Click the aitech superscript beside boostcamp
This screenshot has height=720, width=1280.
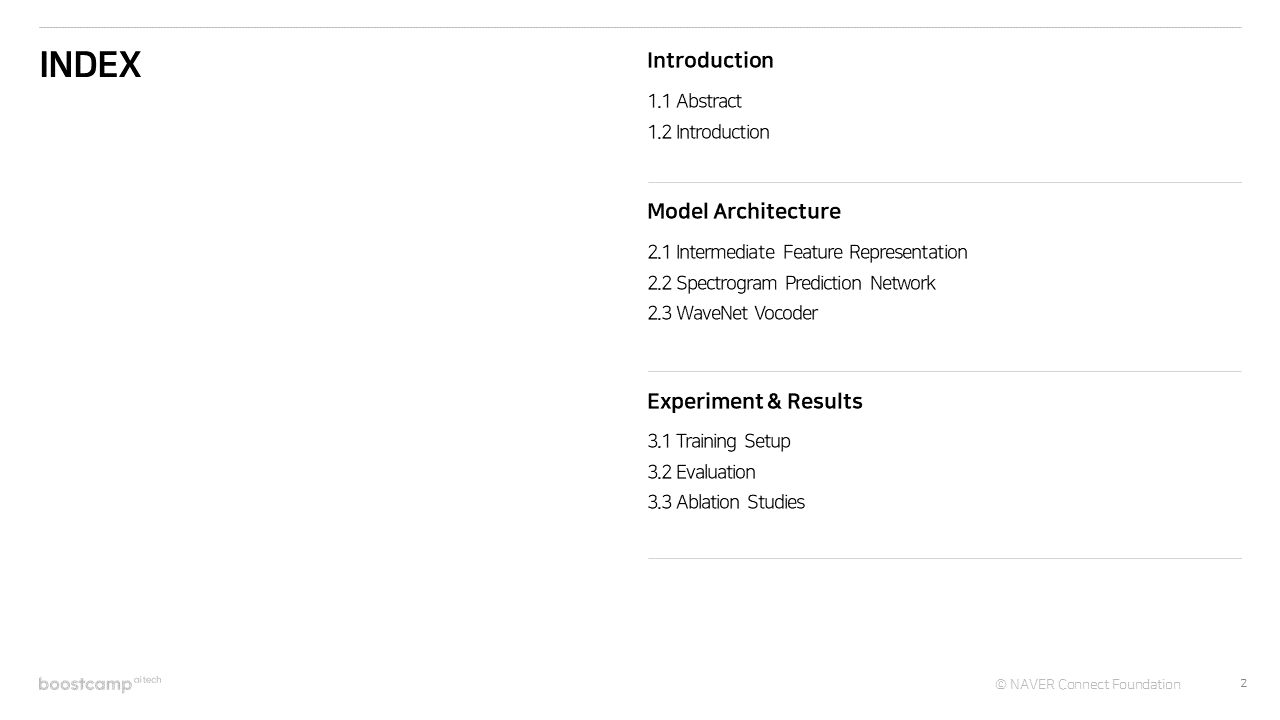pyautogui.click(x=147, y=680)
